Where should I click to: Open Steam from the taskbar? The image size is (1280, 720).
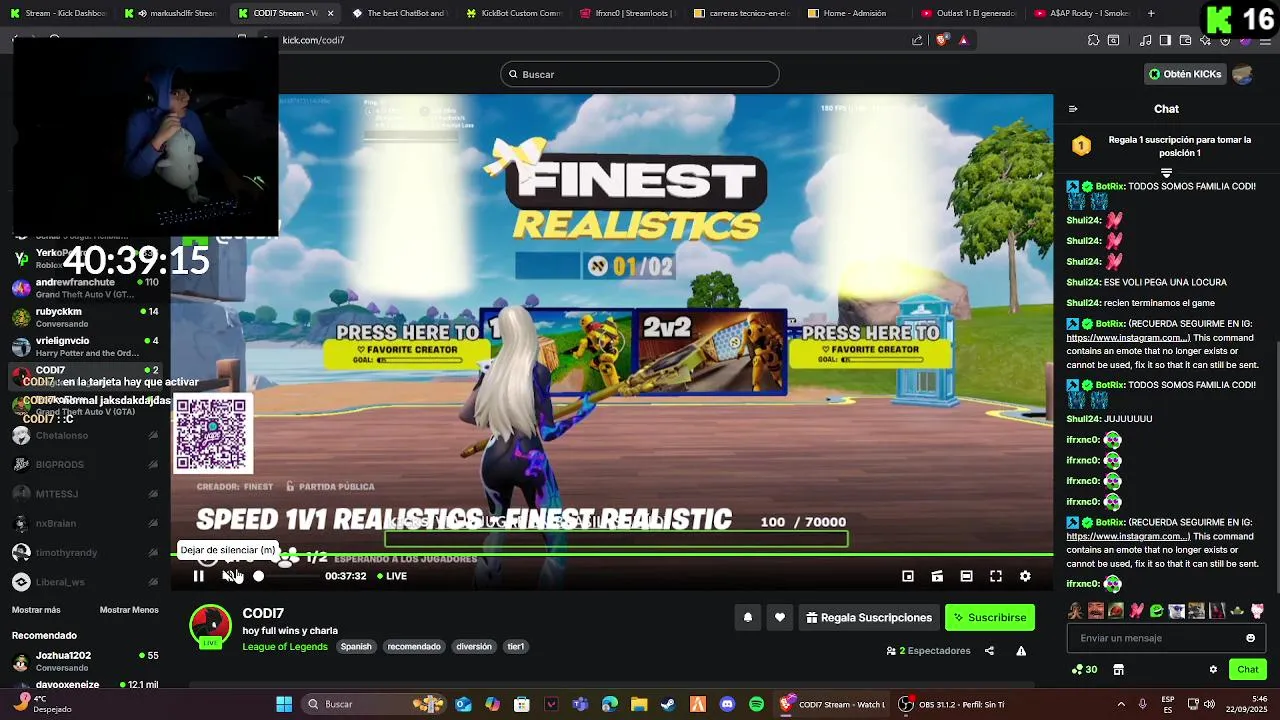point(668,704)
